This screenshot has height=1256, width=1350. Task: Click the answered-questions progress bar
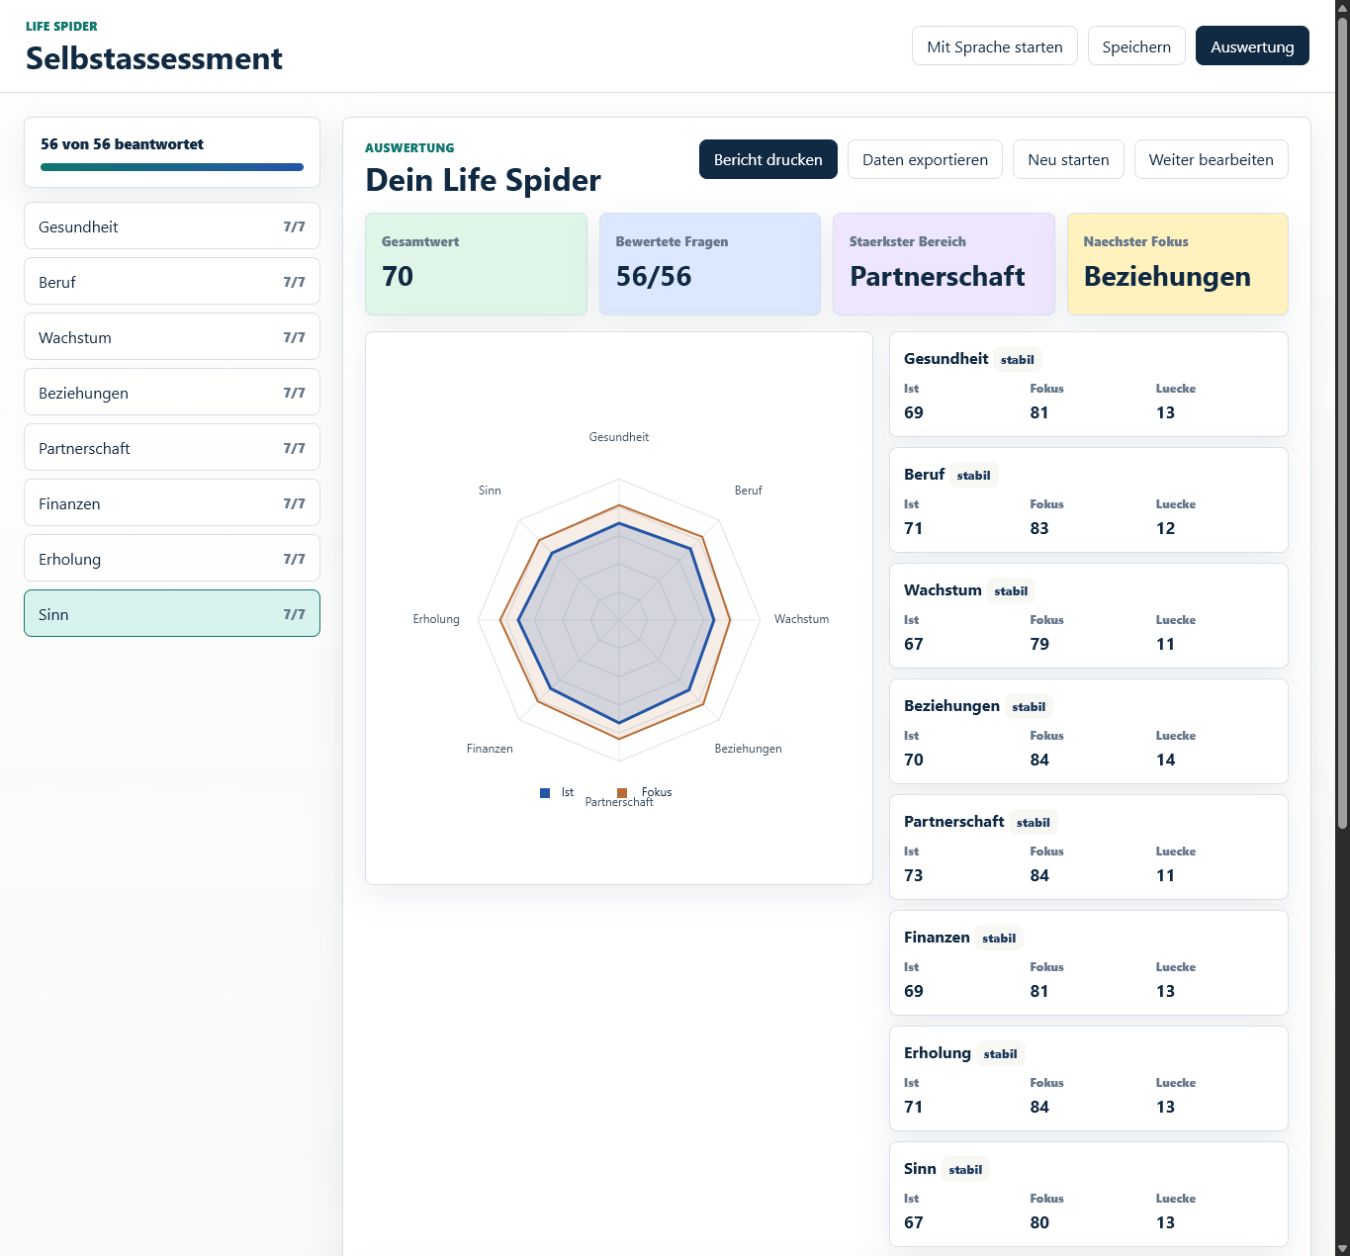coord(172,167)
